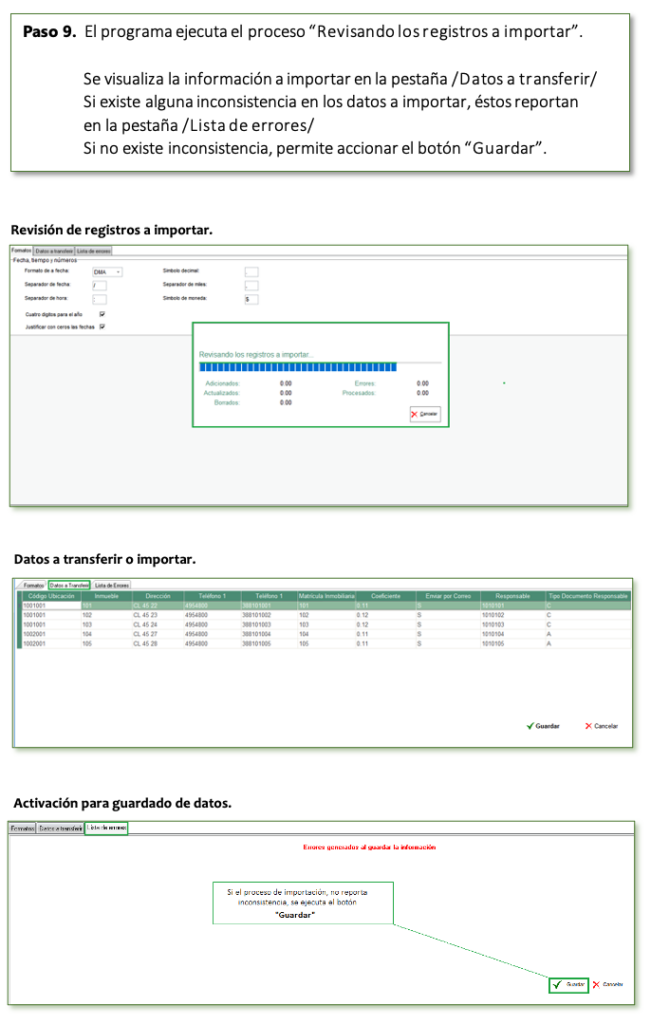Click the red X Cancelar icon below data grid
Screen dimensions: 651x1024
589,726
